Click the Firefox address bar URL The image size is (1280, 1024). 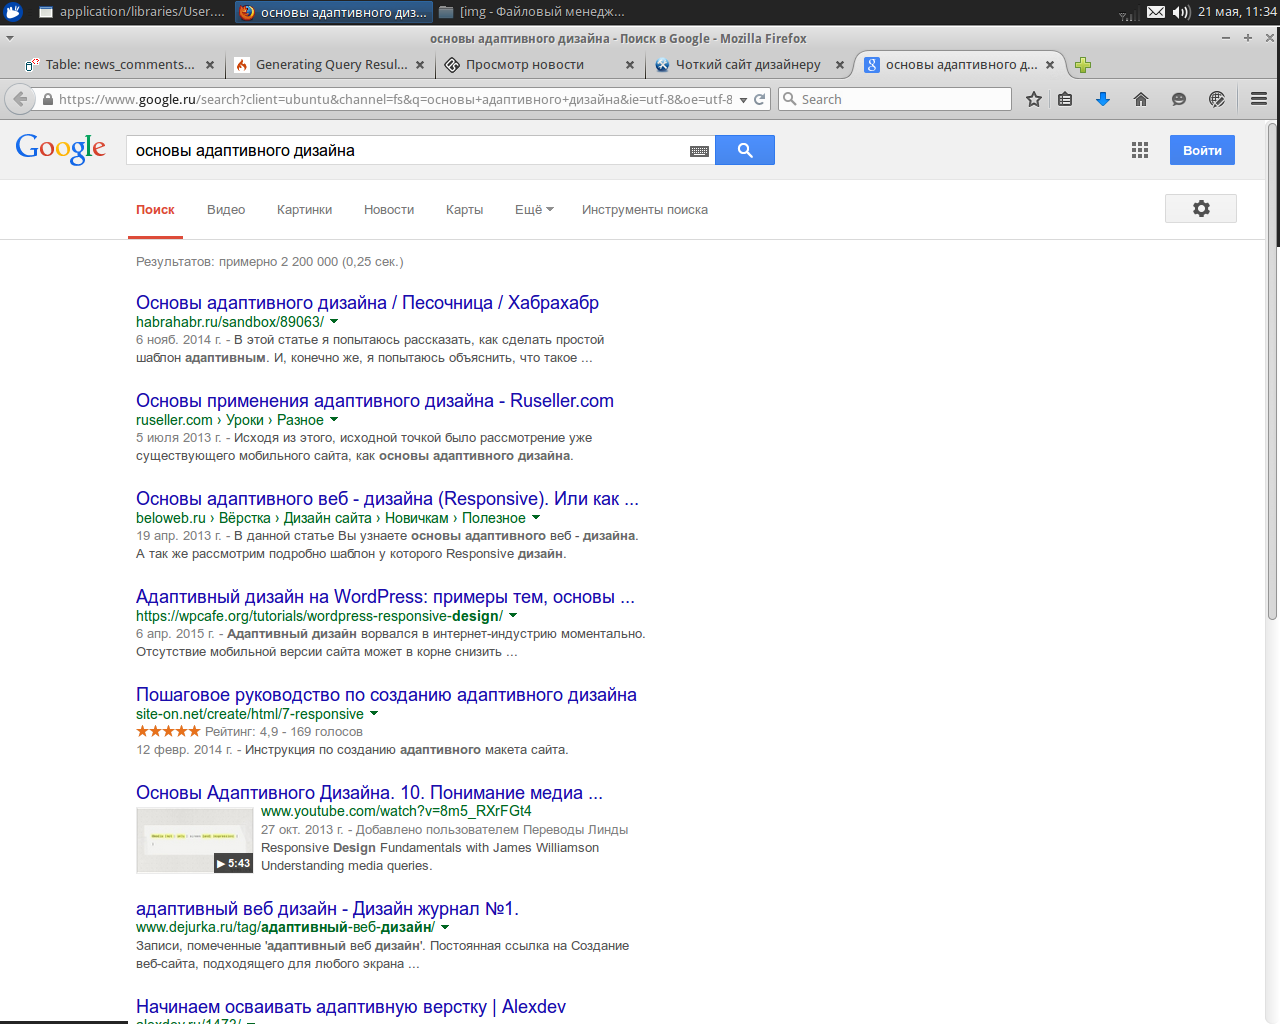point(395,100)
